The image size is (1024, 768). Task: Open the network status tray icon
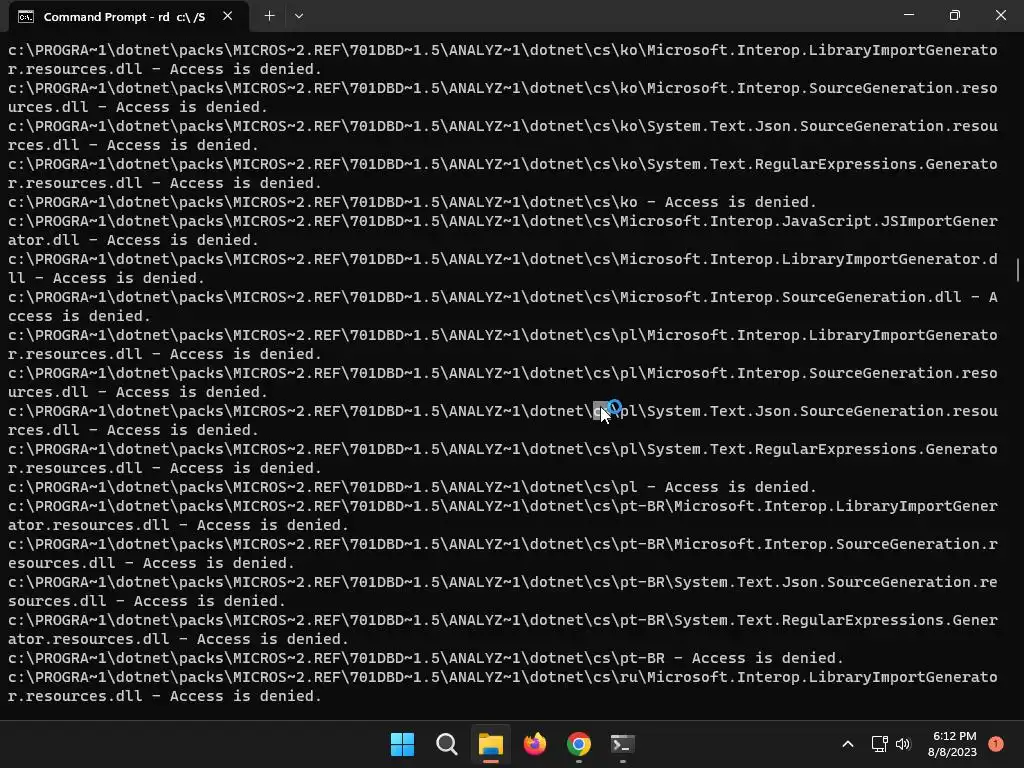pyautogui.click(x=880, y=744)
